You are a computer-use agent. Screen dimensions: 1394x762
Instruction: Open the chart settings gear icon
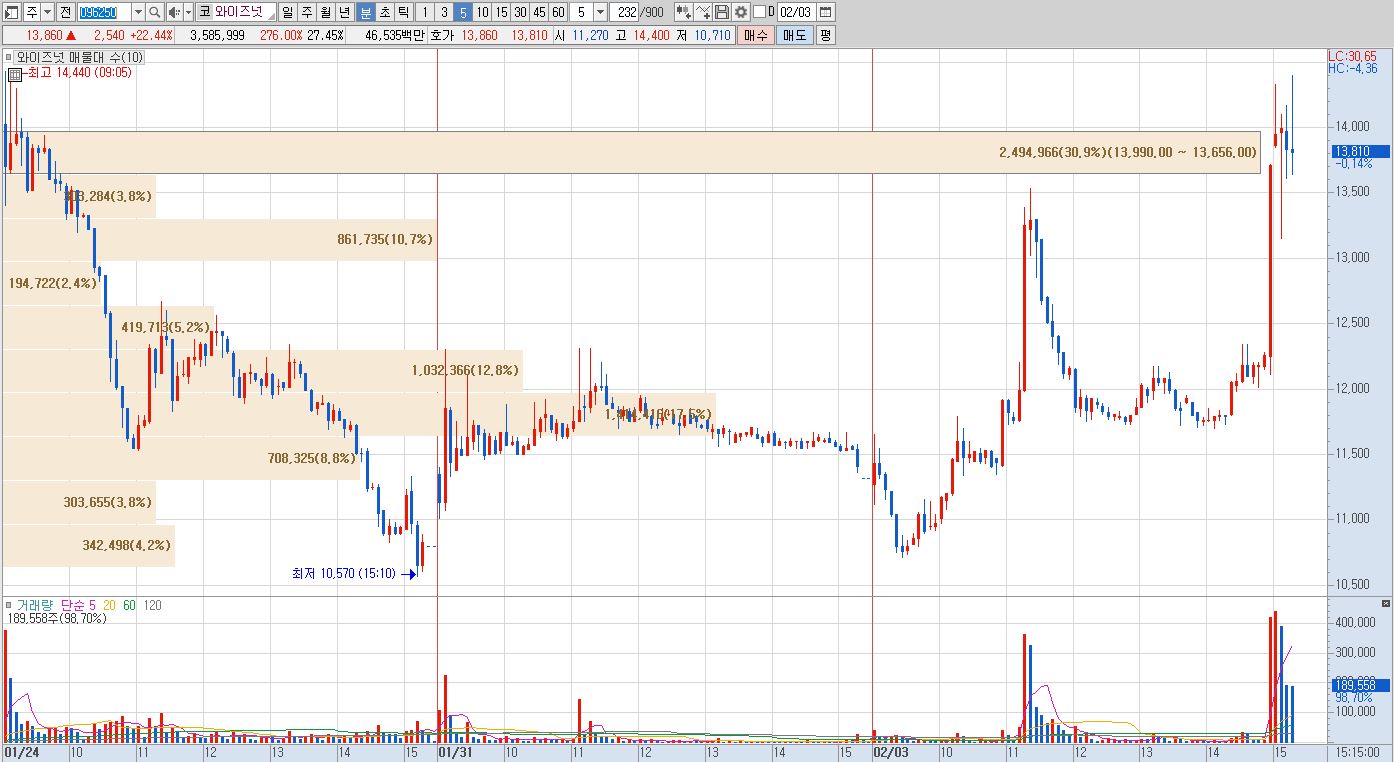point(740,12)
